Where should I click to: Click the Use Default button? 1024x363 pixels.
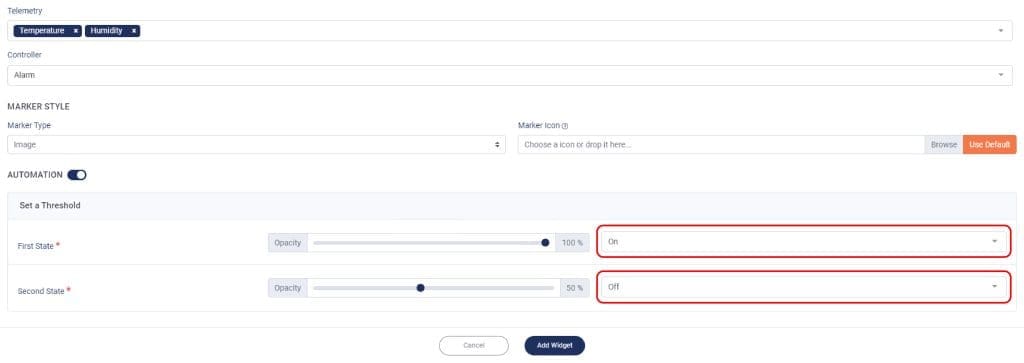click(989, 145)
